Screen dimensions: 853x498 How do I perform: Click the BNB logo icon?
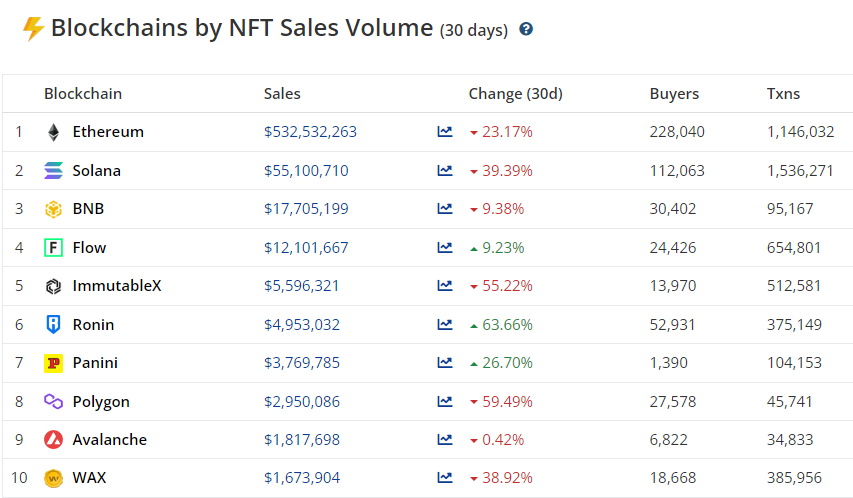click(x=53, y=209)
